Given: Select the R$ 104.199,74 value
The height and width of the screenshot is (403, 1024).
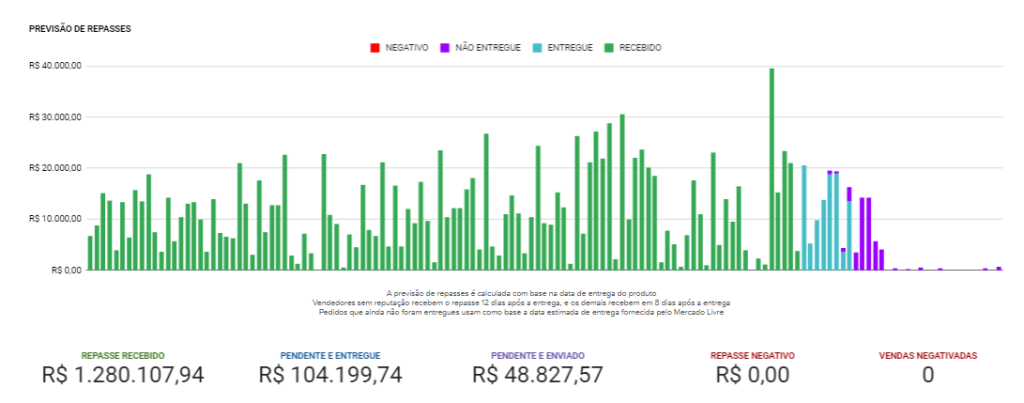Looking at the screenshot, I should [x=330, y=375].
